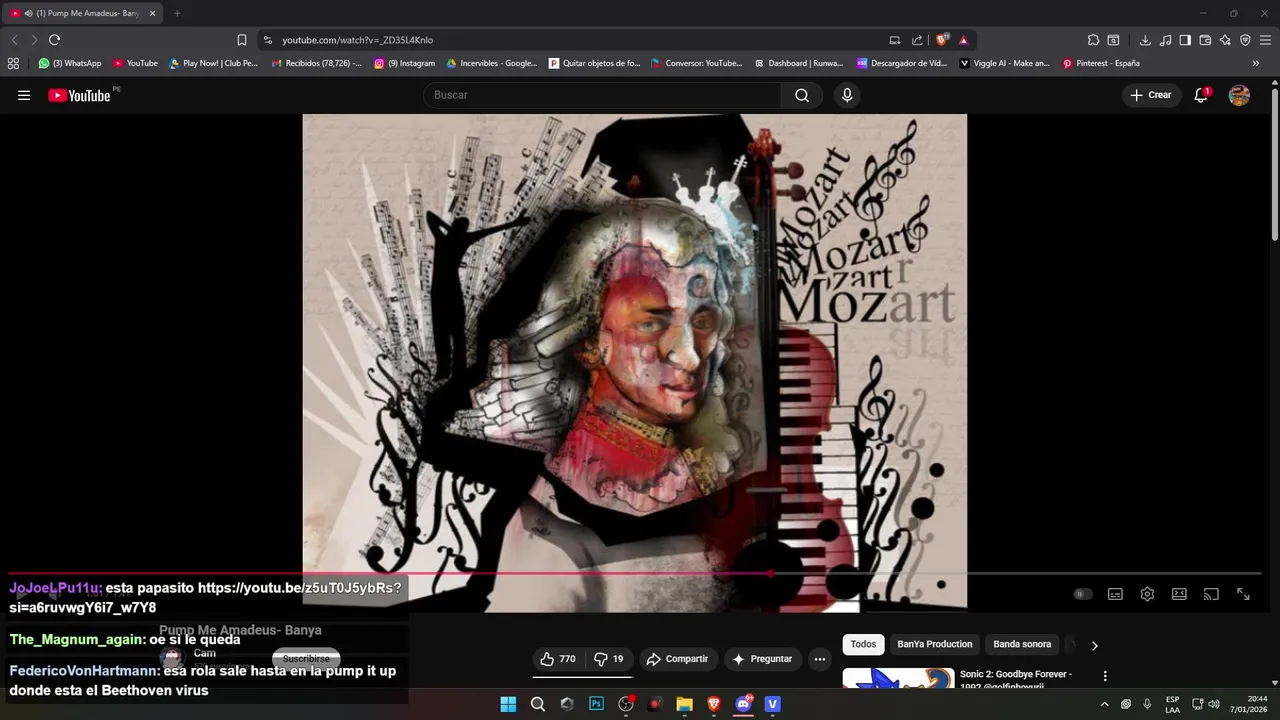The height and width of the screenshot is (720, 1280).
Task: Show more filter chips with right arrow
Action: point(1094,645)
